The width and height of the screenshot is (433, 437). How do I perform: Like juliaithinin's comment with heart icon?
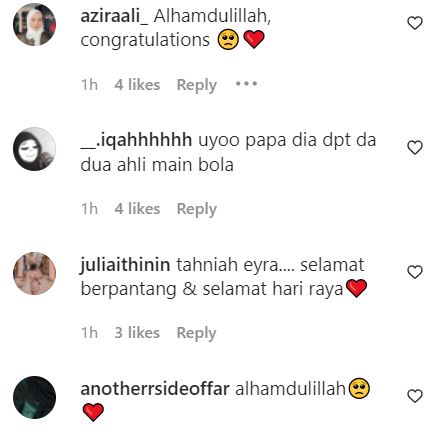point(415,272)
